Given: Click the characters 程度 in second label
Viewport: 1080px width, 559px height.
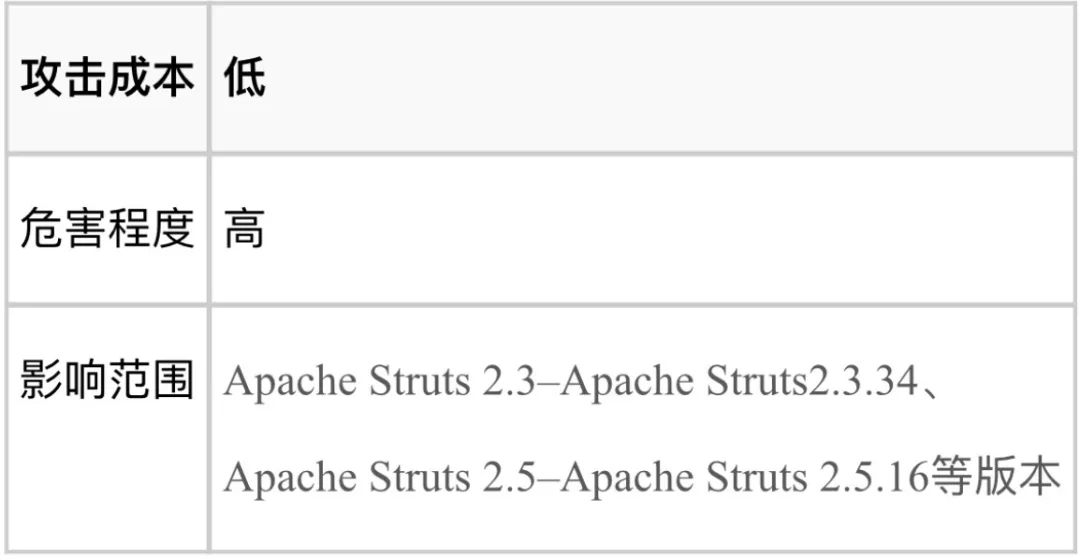Looking at the screenshot, I should (x=150, y=229).
